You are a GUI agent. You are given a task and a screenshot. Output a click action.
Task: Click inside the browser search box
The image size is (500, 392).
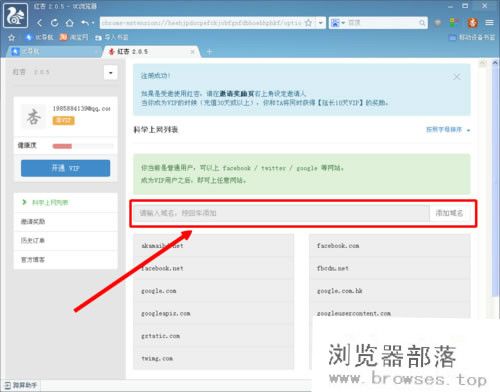coord(382,23)
